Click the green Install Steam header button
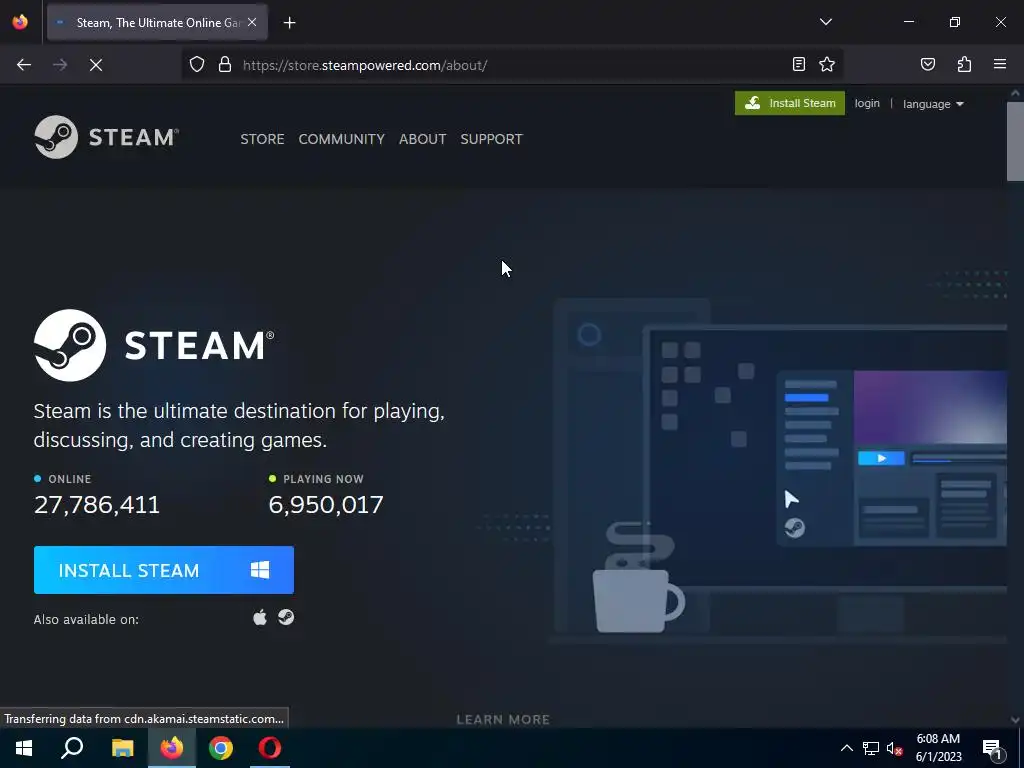 click(x=790, y=103)
